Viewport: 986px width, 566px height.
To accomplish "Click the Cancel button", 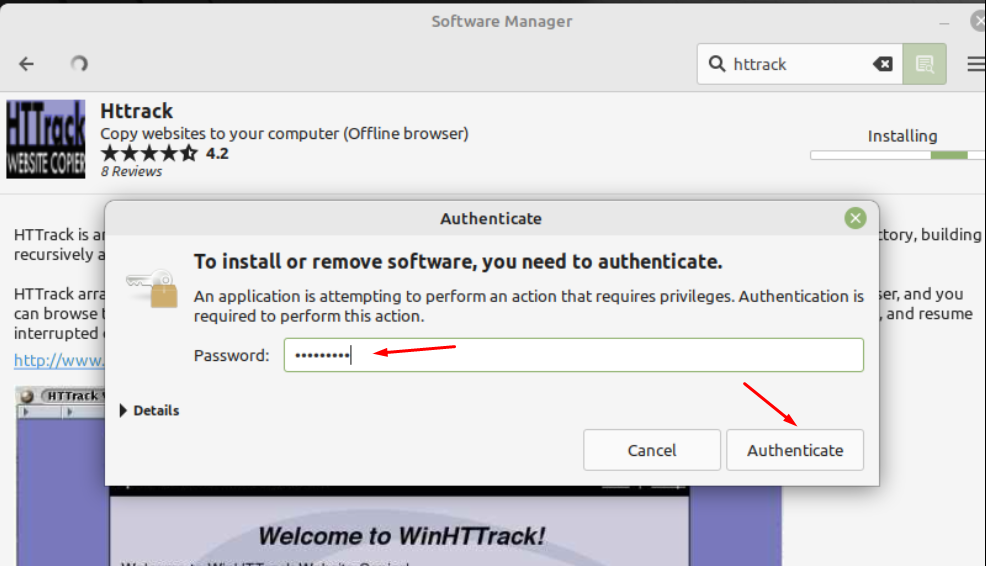I will 651,450.
